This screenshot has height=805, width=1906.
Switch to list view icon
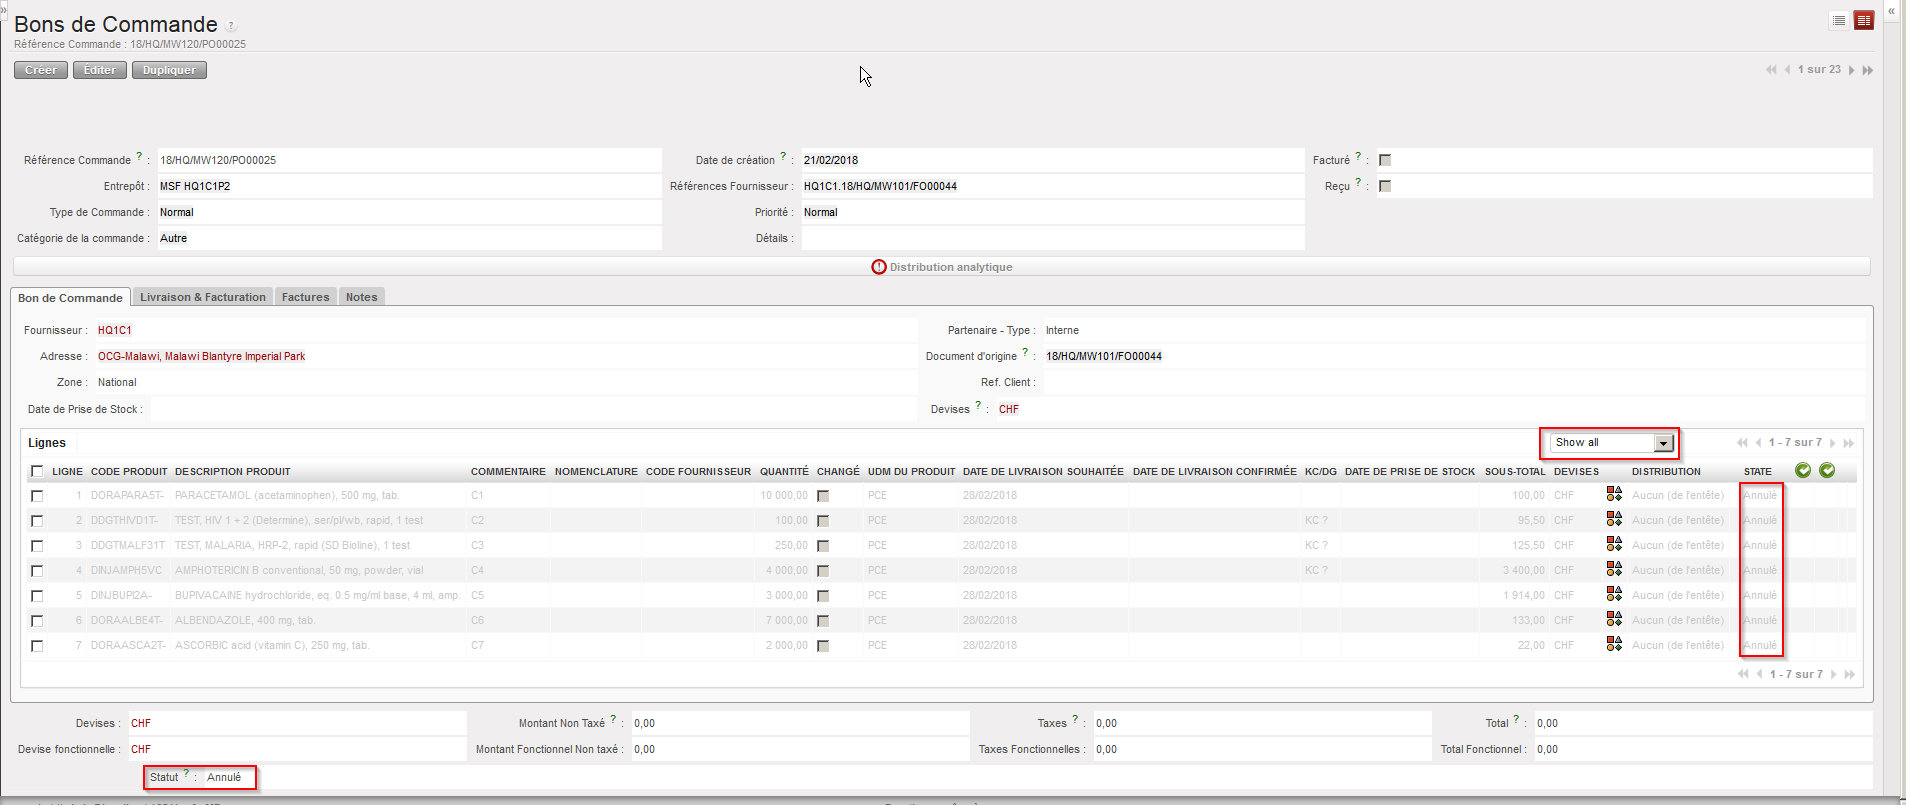(x=1839, y=20)
